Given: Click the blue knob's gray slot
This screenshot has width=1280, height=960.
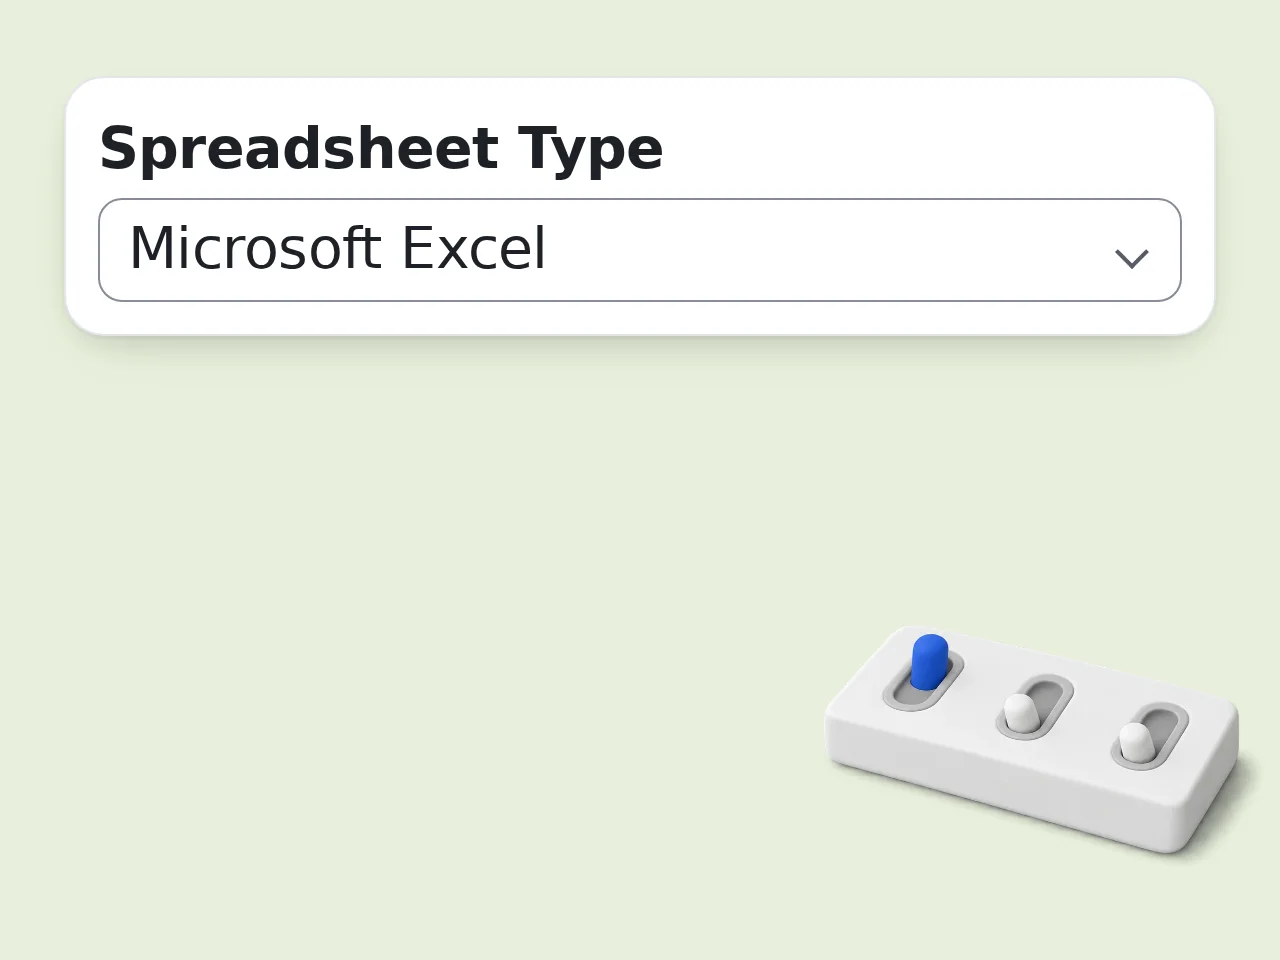Looking at the screenshot, I should pyautogui.click(x=923, y=682).
